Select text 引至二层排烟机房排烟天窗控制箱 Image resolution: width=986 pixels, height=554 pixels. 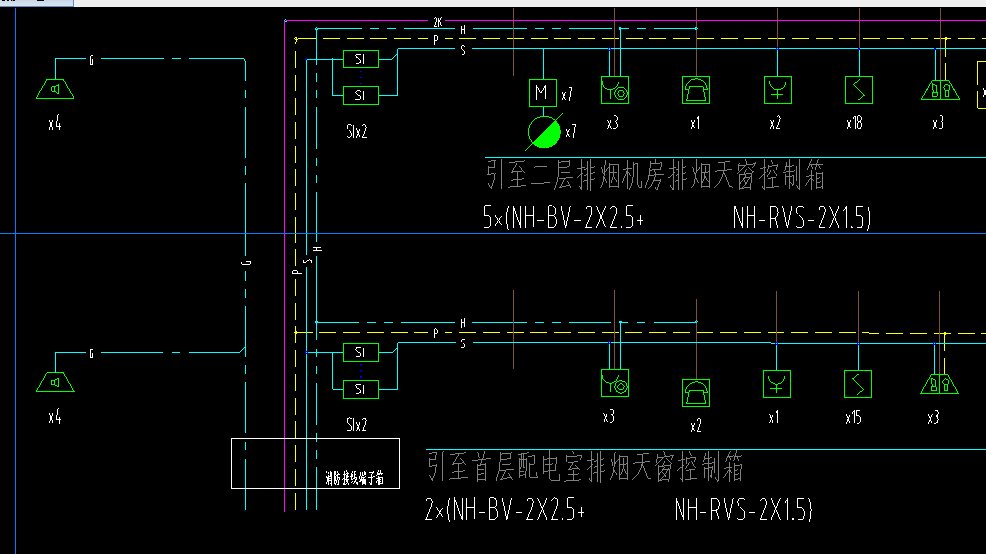(x=655, y=175)
